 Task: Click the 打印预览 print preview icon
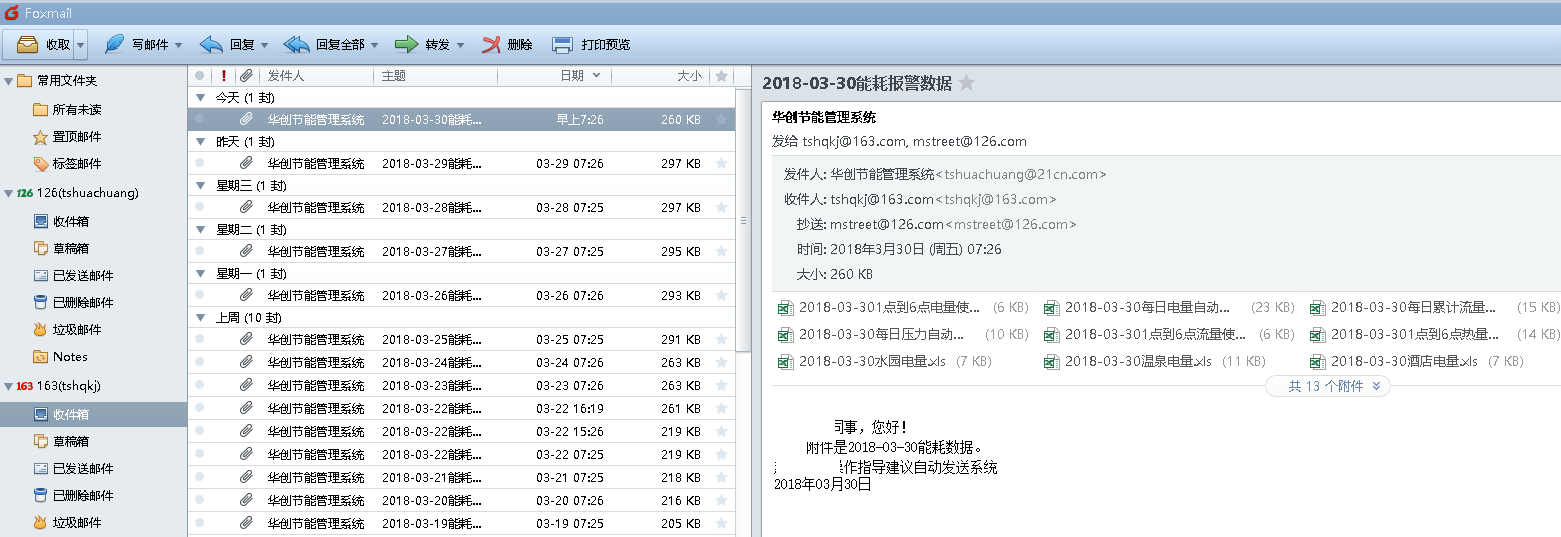(563, 45)
